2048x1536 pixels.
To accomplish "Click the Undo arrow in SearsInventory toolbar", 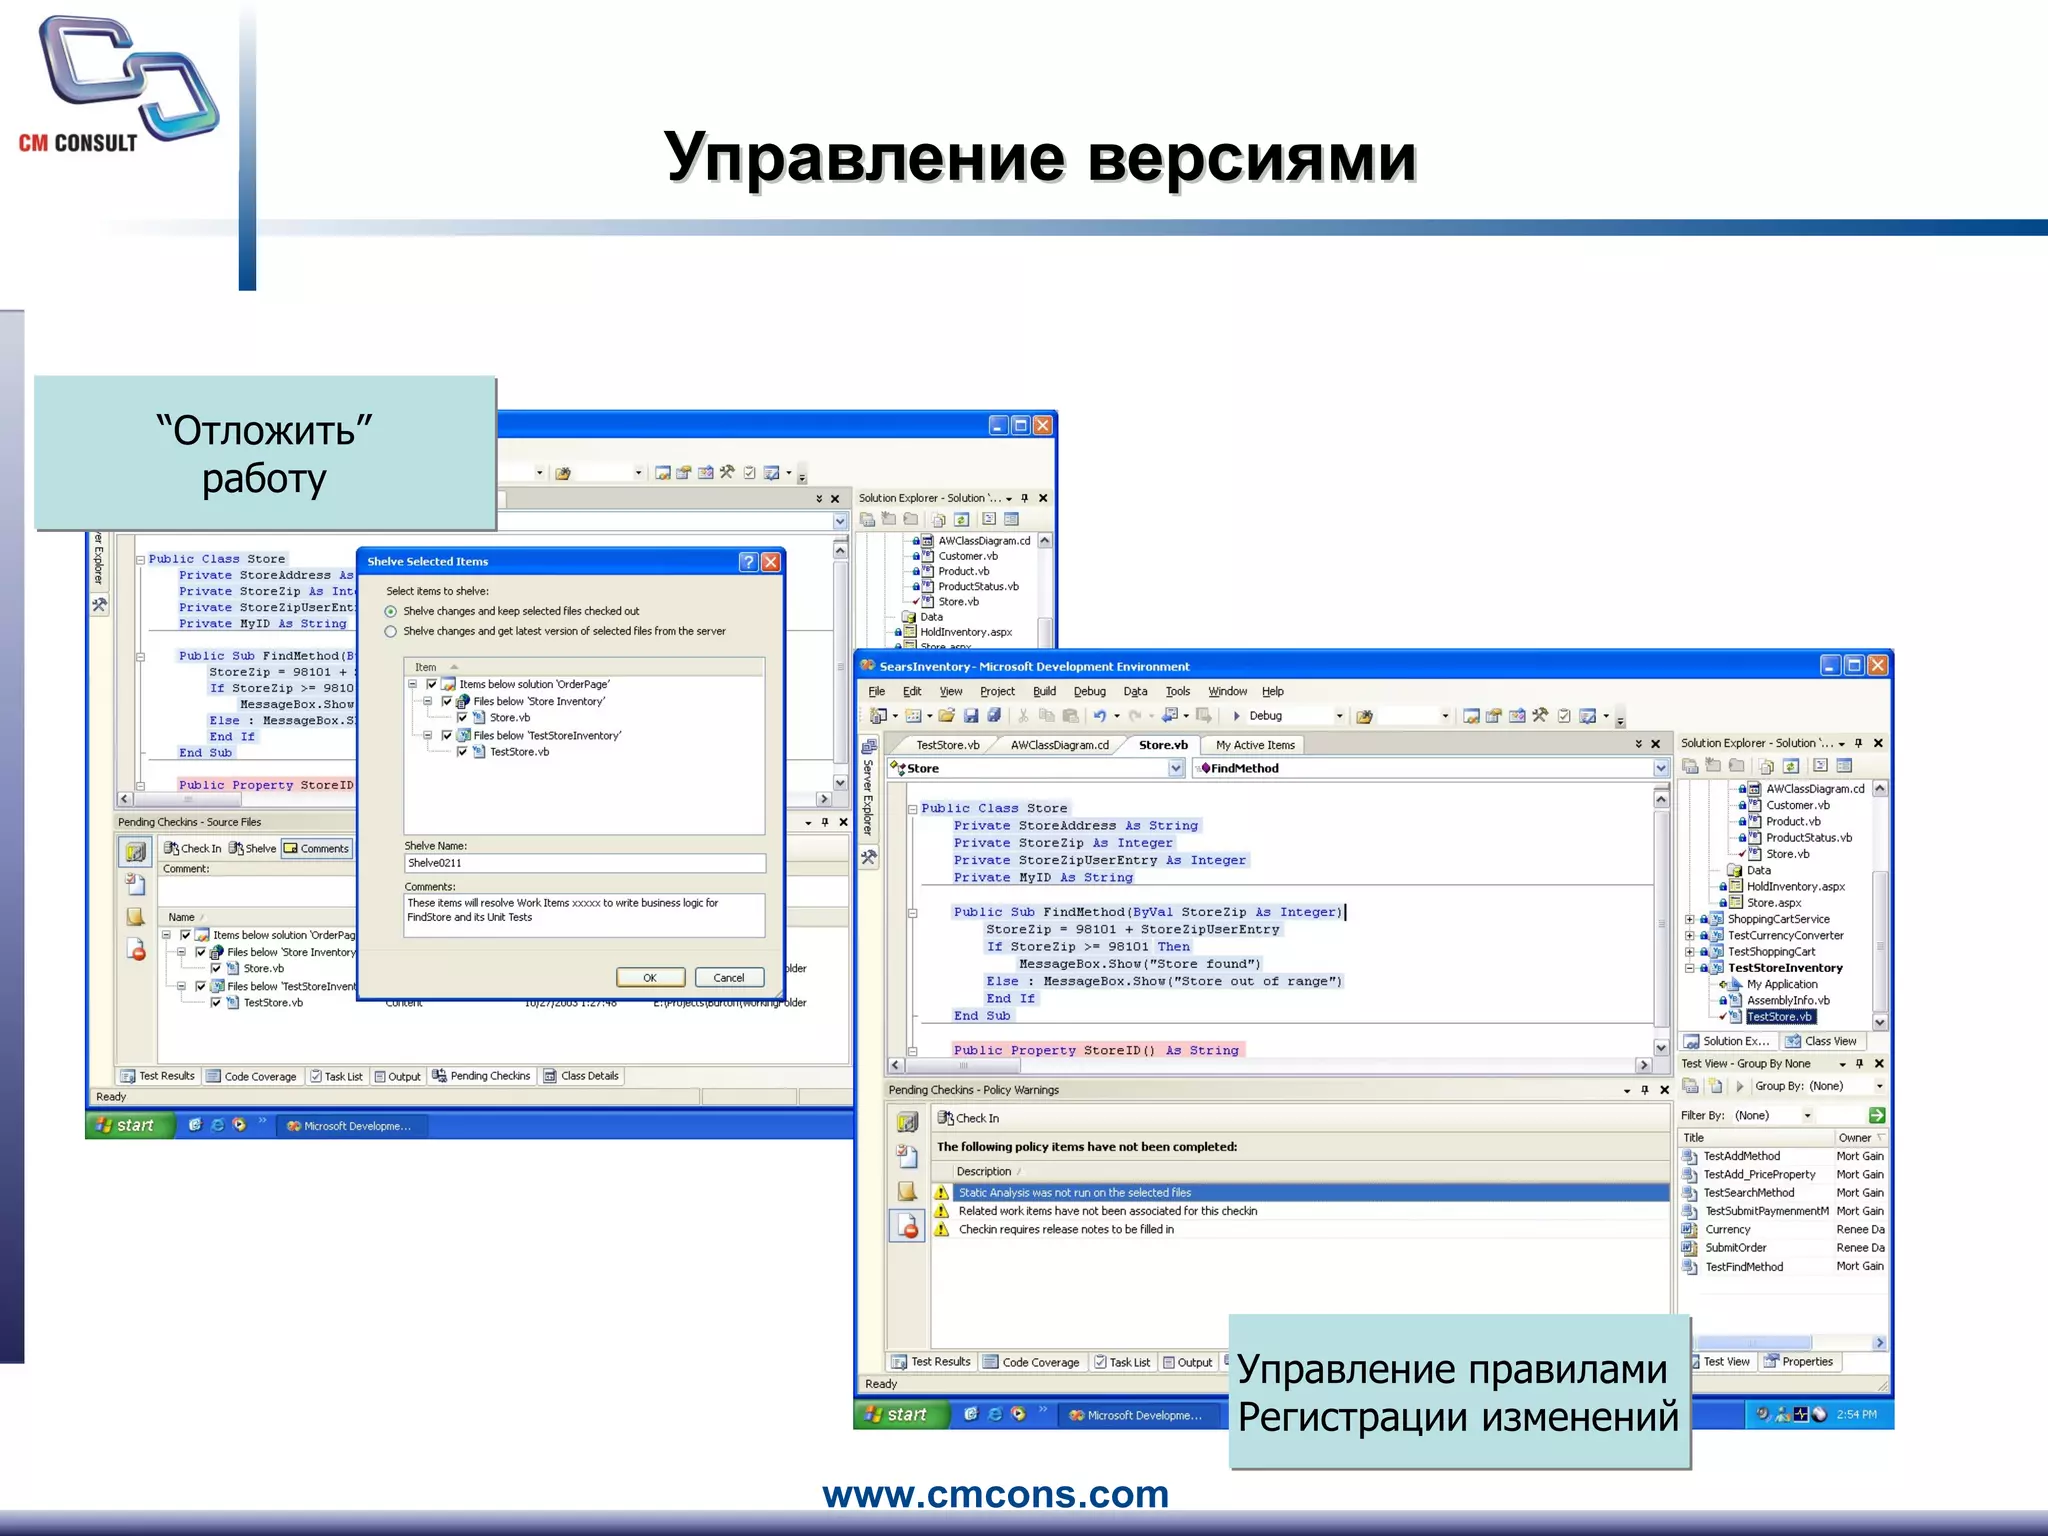I will coord(1099,715).
